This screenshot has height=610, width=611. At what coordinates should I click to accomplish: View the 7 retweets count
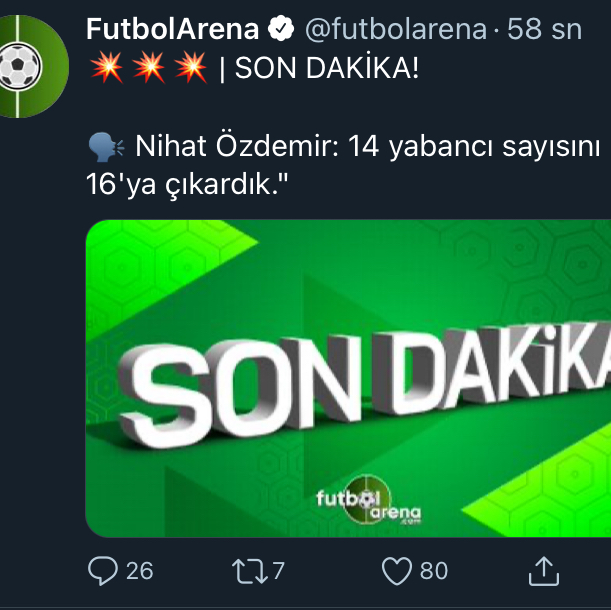pyautogui.click(x=278, y=570)
